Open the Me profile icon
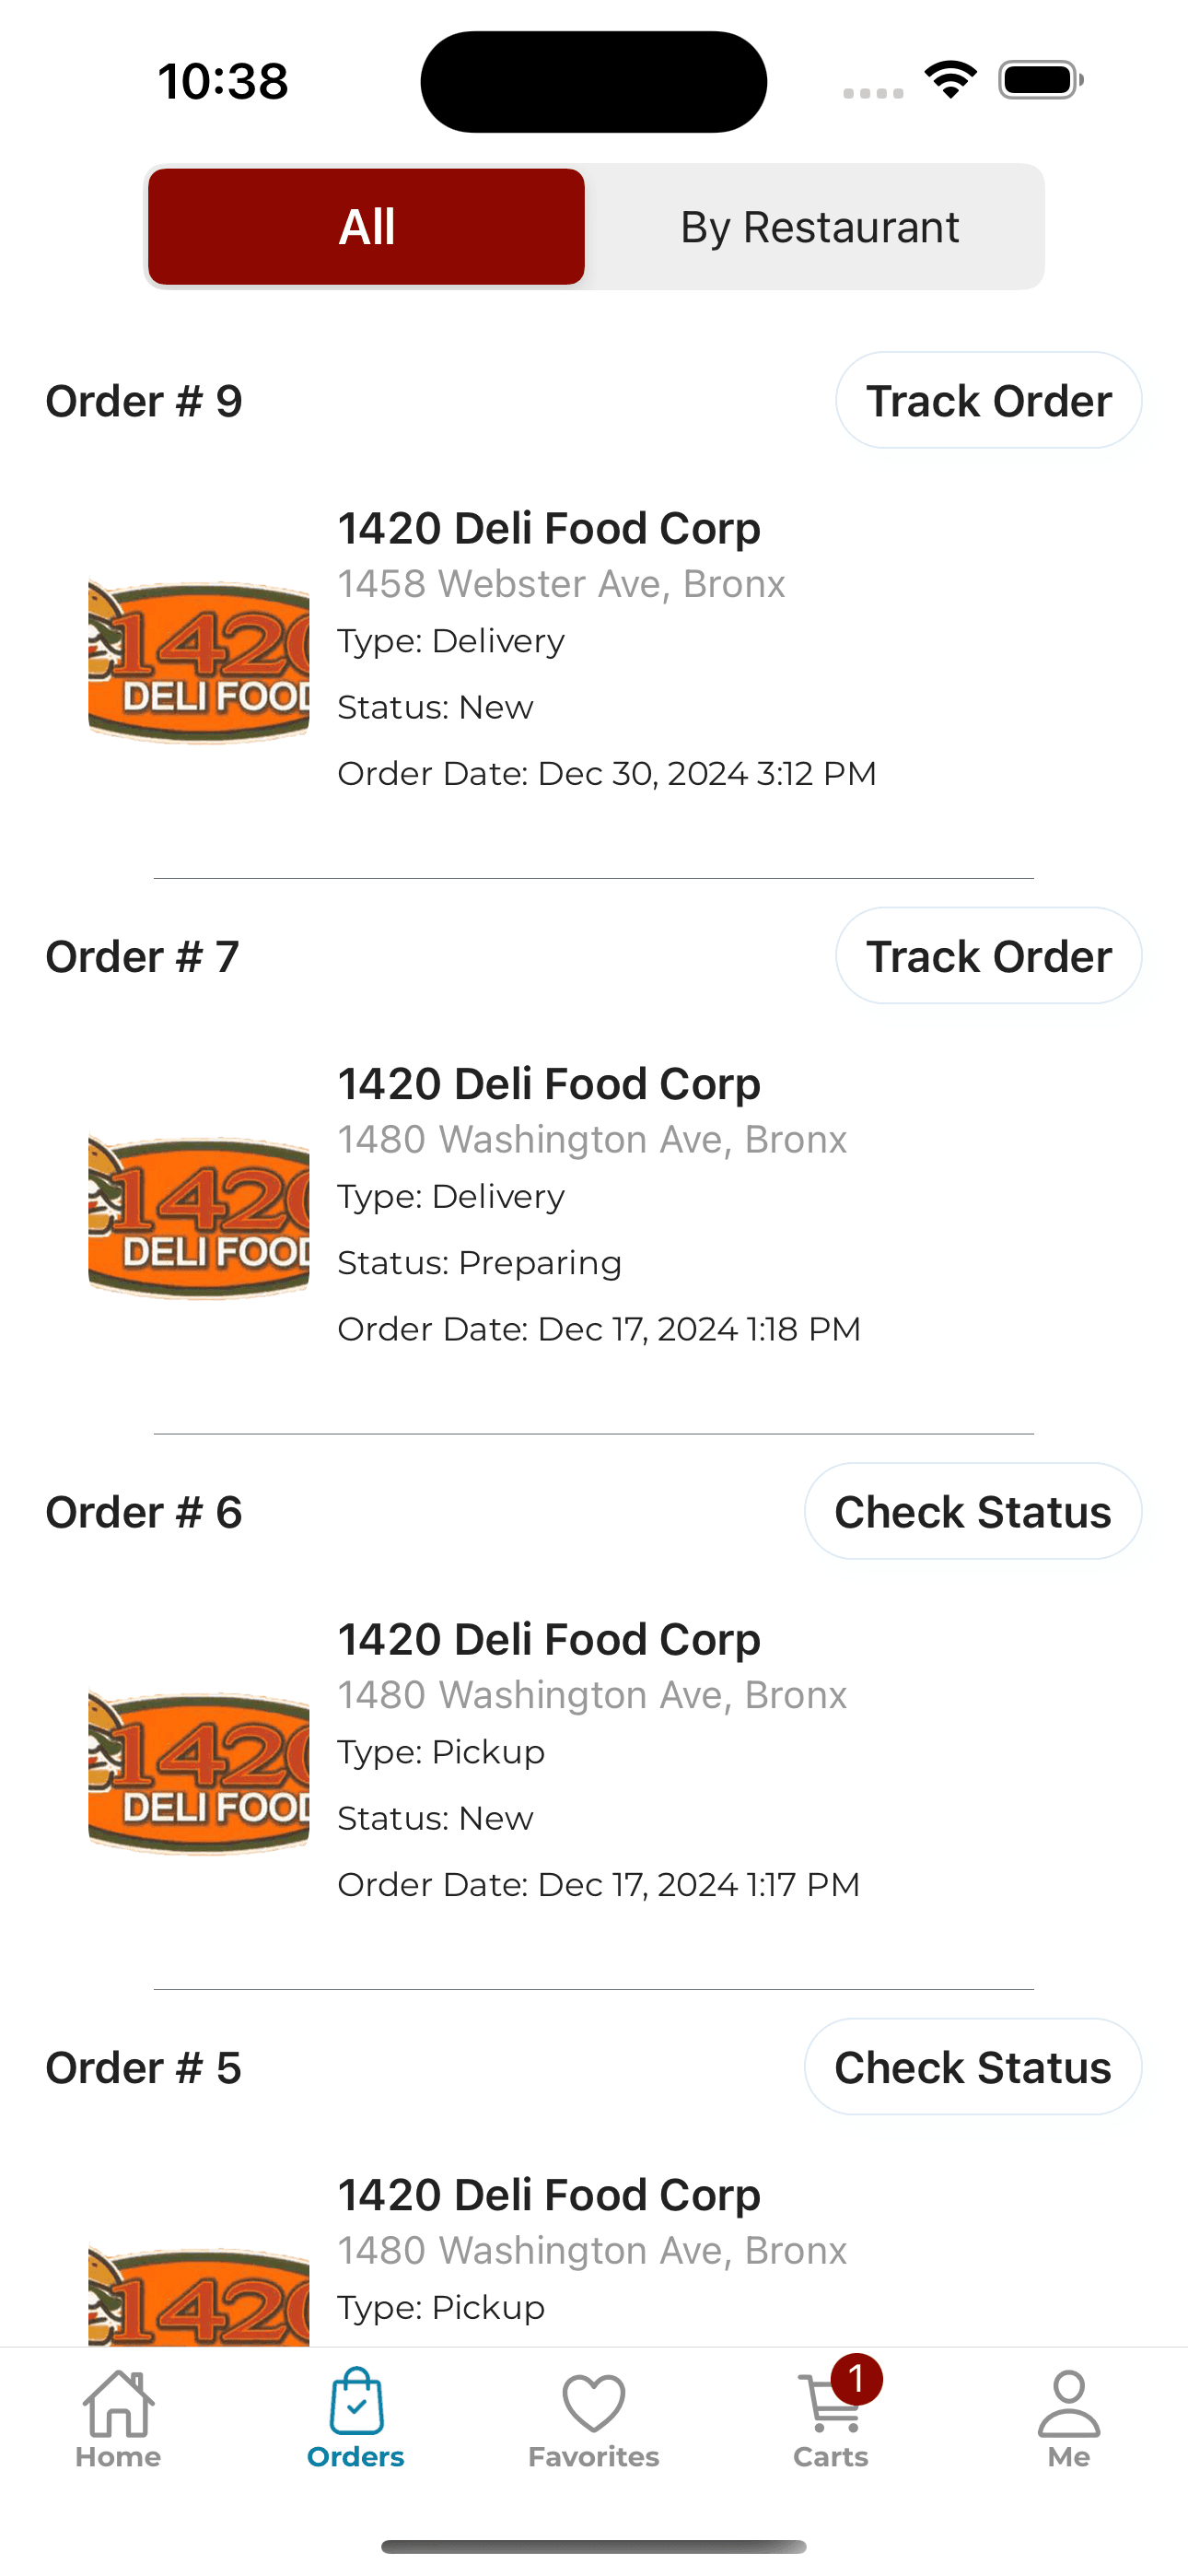This screenshot has height=2576, width=1188. pos(1069,2402)
